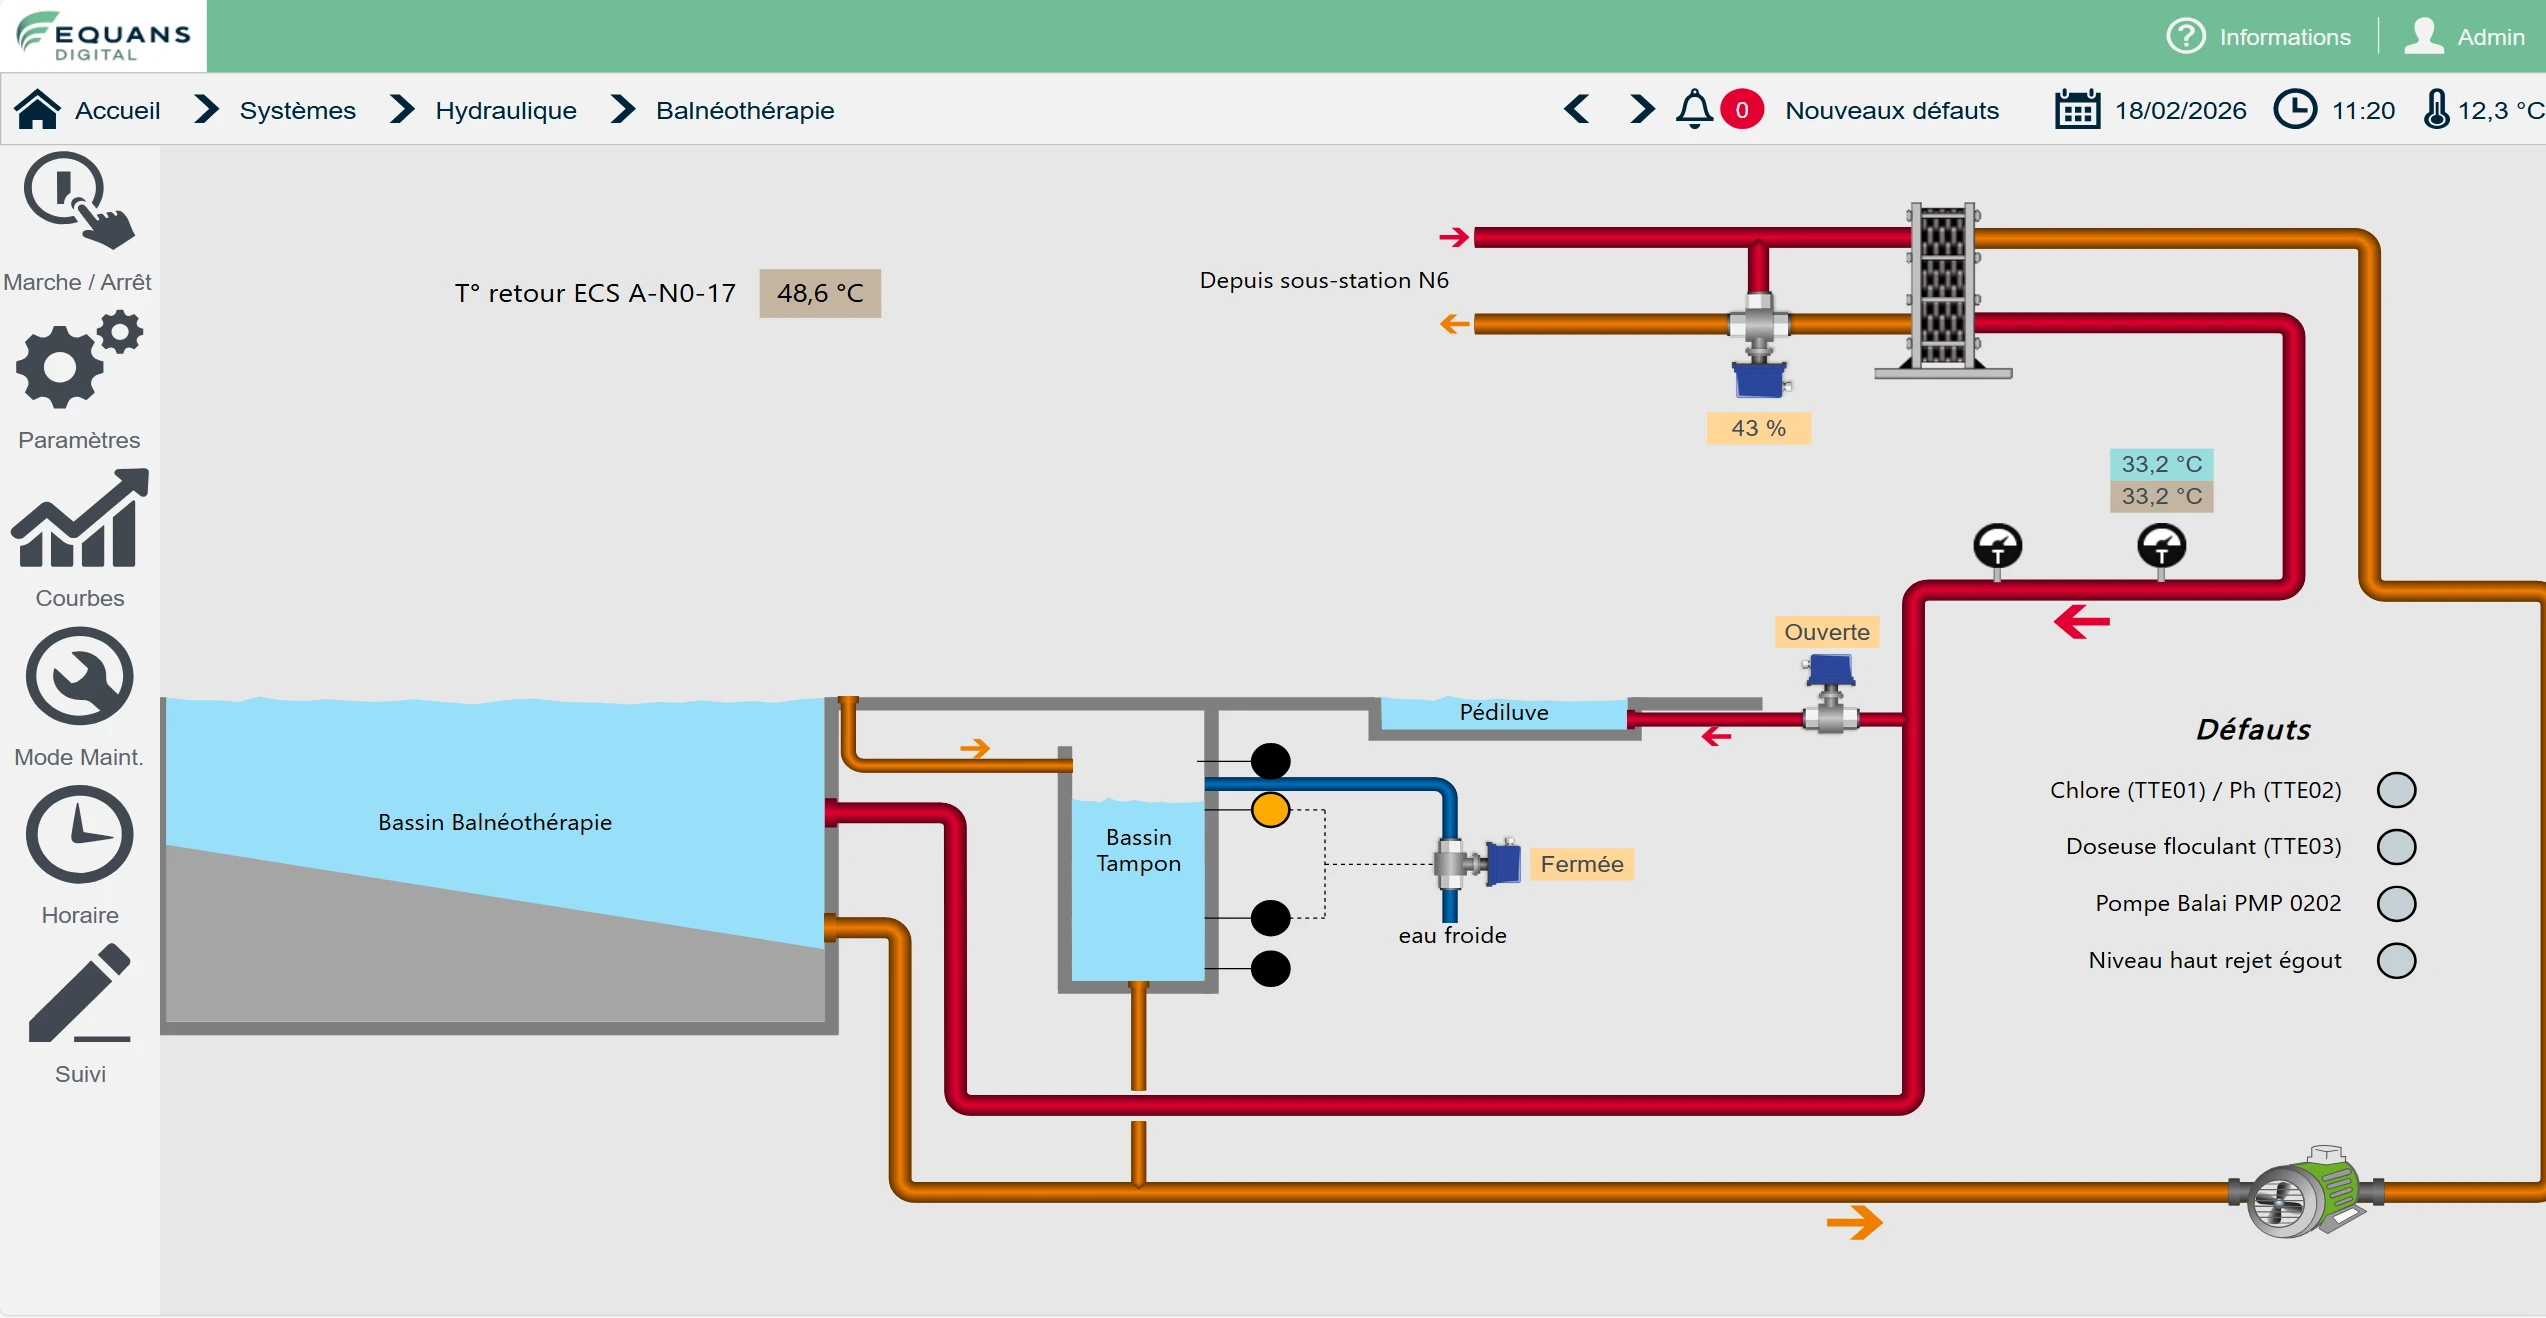The height and width of the screenshot is (1318, 2546).
Task: Click the Niveau haut rejet égout indicator
Action: (x=2396, y=961)
